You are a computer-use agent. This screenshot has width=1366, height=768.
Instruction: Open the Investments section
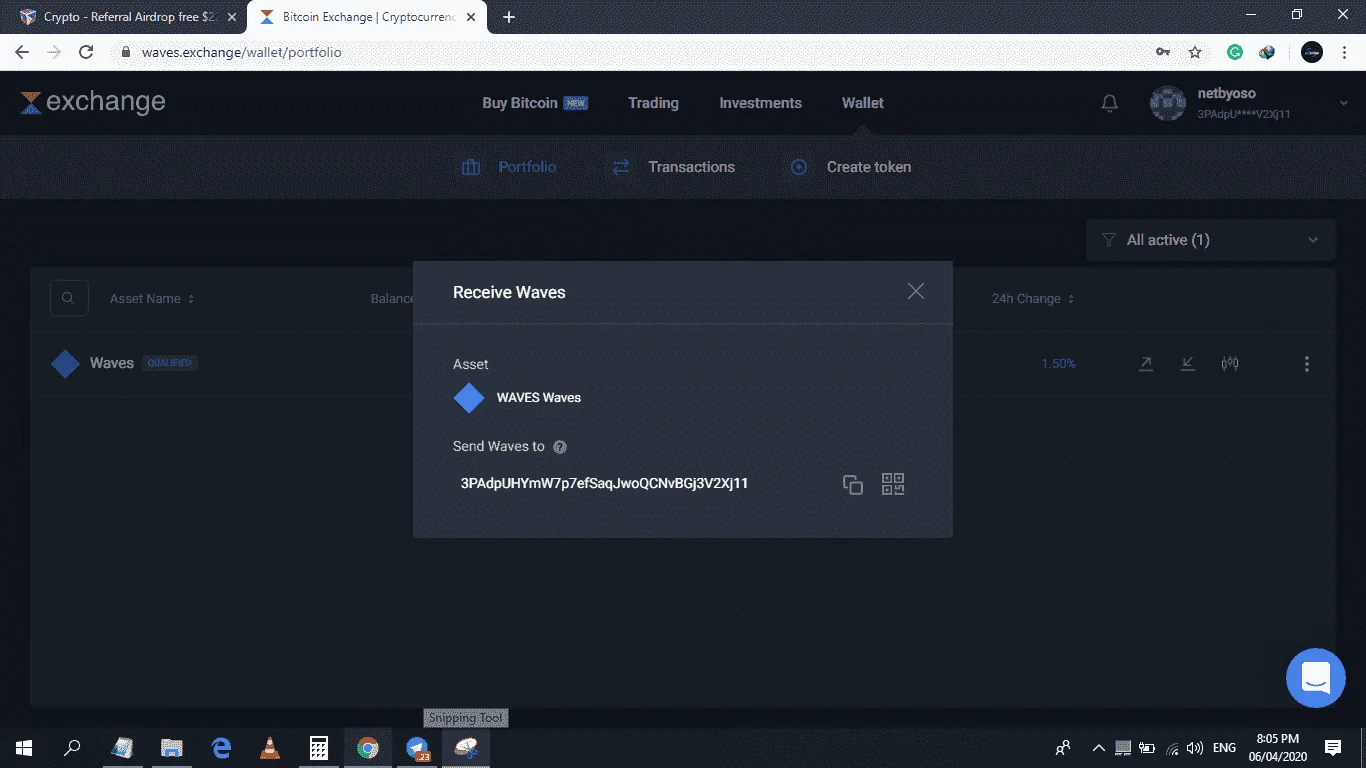click(760, 103)
